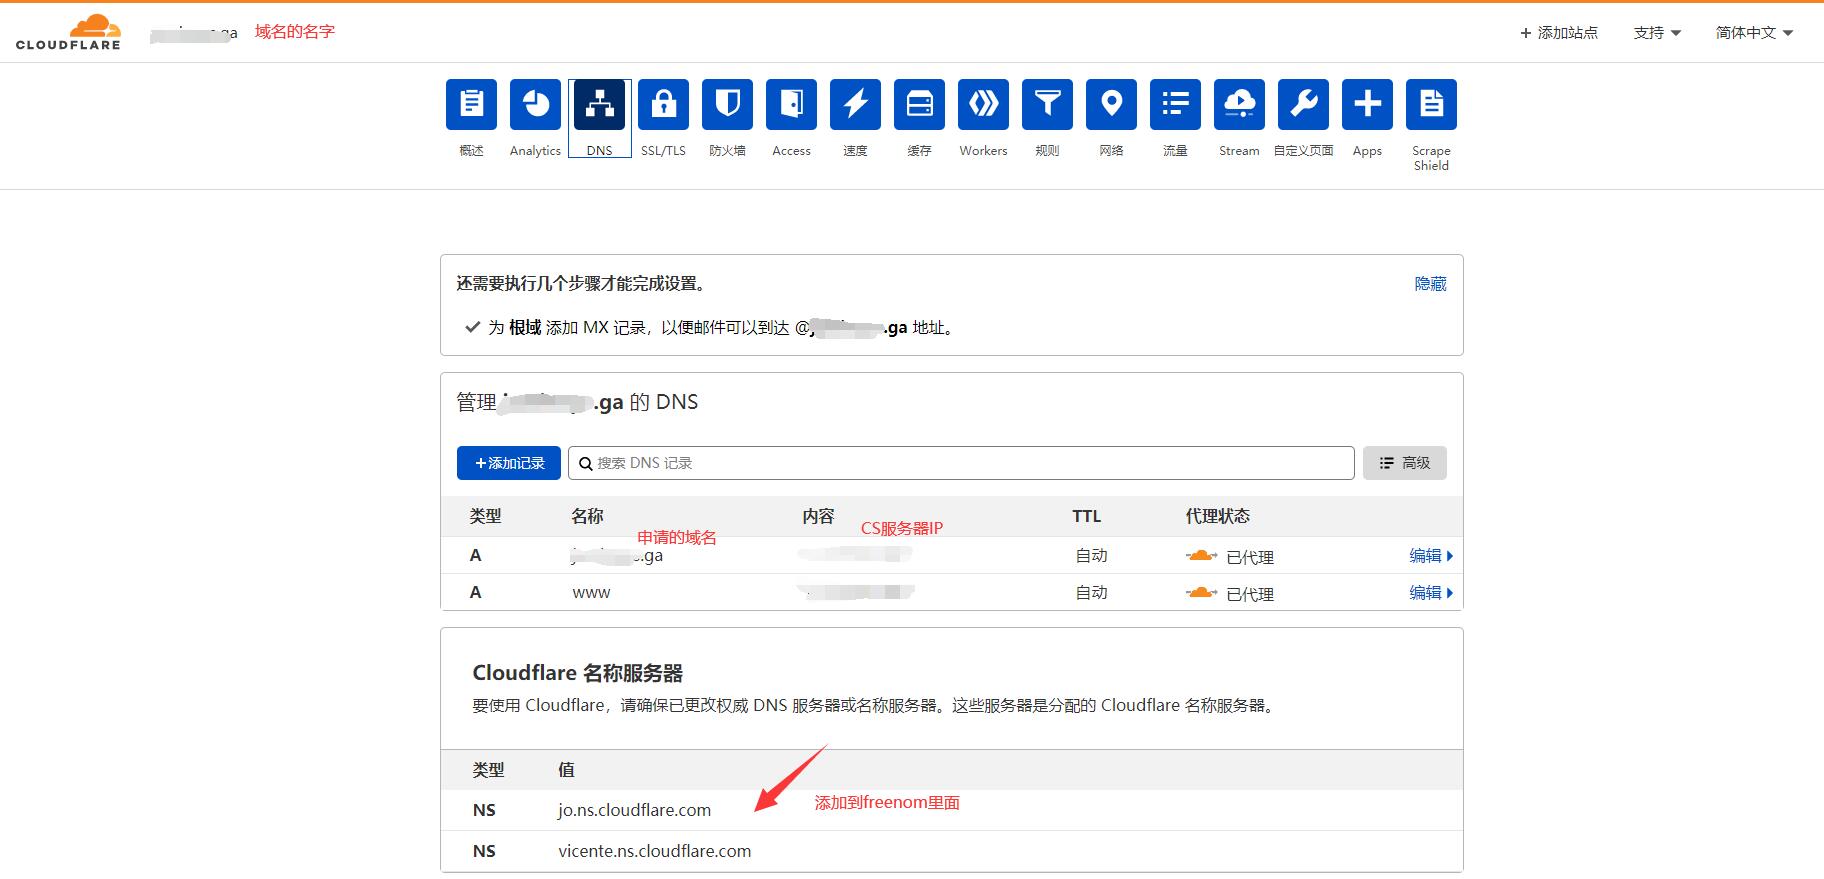Image resolution: width=1824 pixels, height=879 pixels.
Task: Toggle proxy cloud for root A record
Action: pos(1201,556)
